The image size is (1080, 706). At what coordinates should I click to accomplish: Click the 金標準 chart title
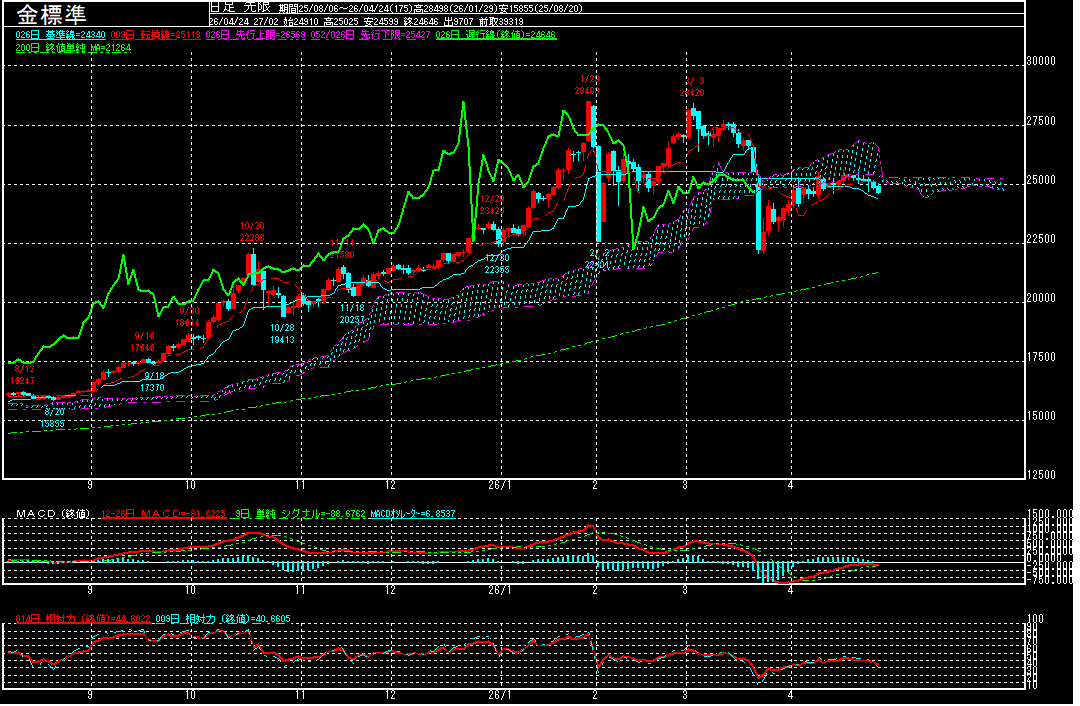point(52,15)
